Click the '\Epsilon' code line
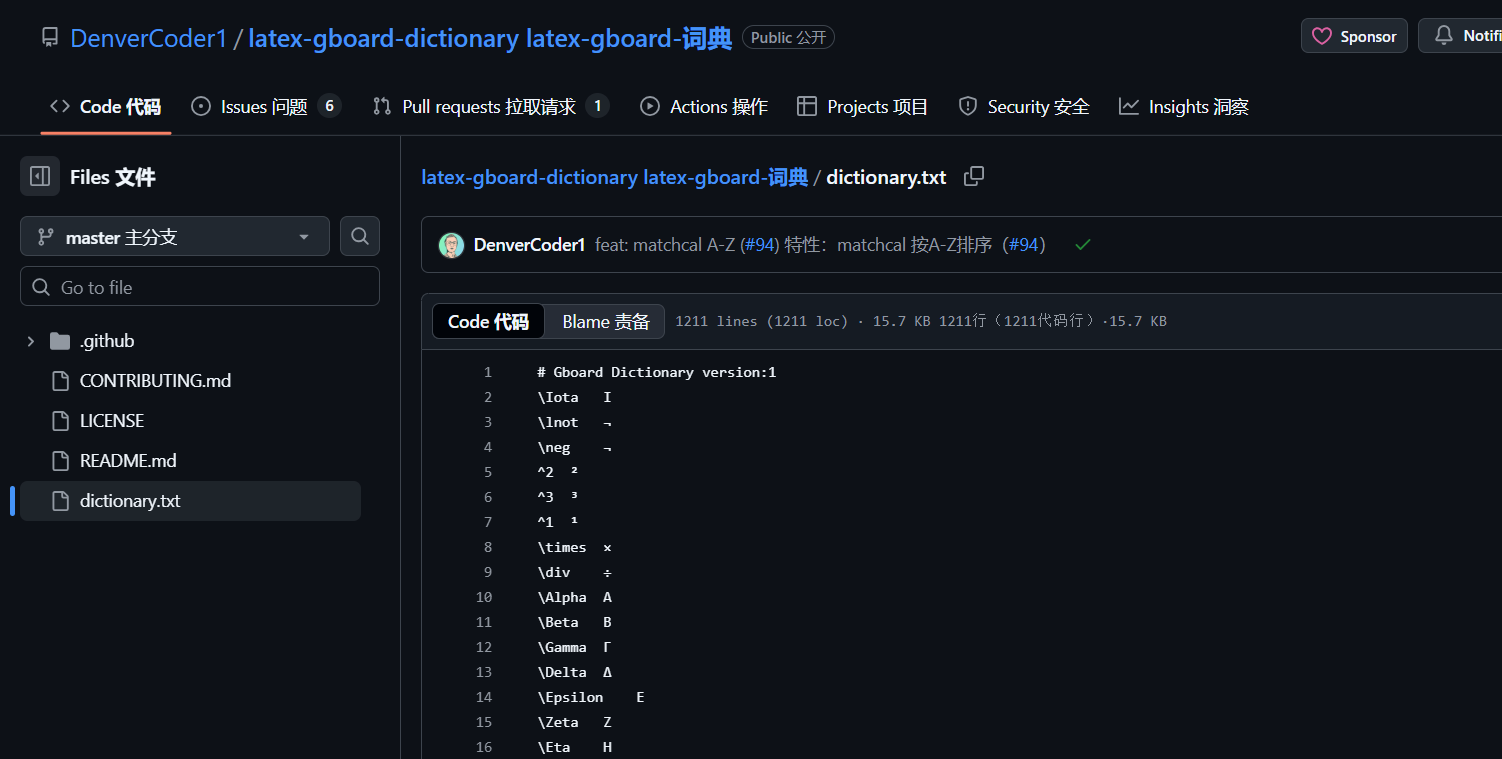The image size is (1502, 759). coord(591,697)
